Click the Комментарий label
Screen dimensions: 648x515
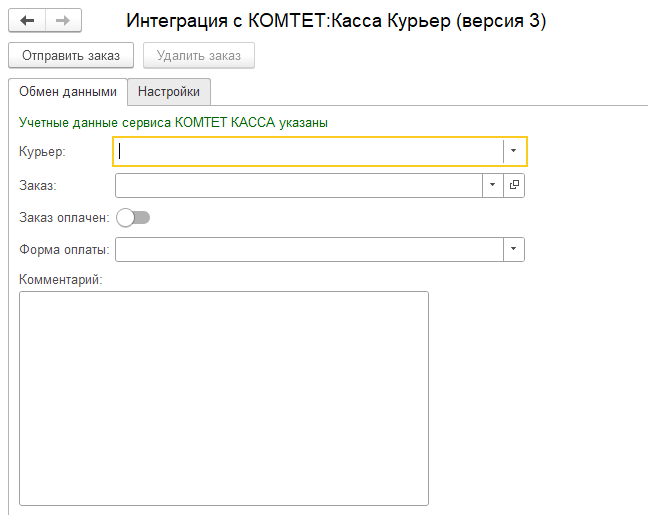tap(61, 278)
